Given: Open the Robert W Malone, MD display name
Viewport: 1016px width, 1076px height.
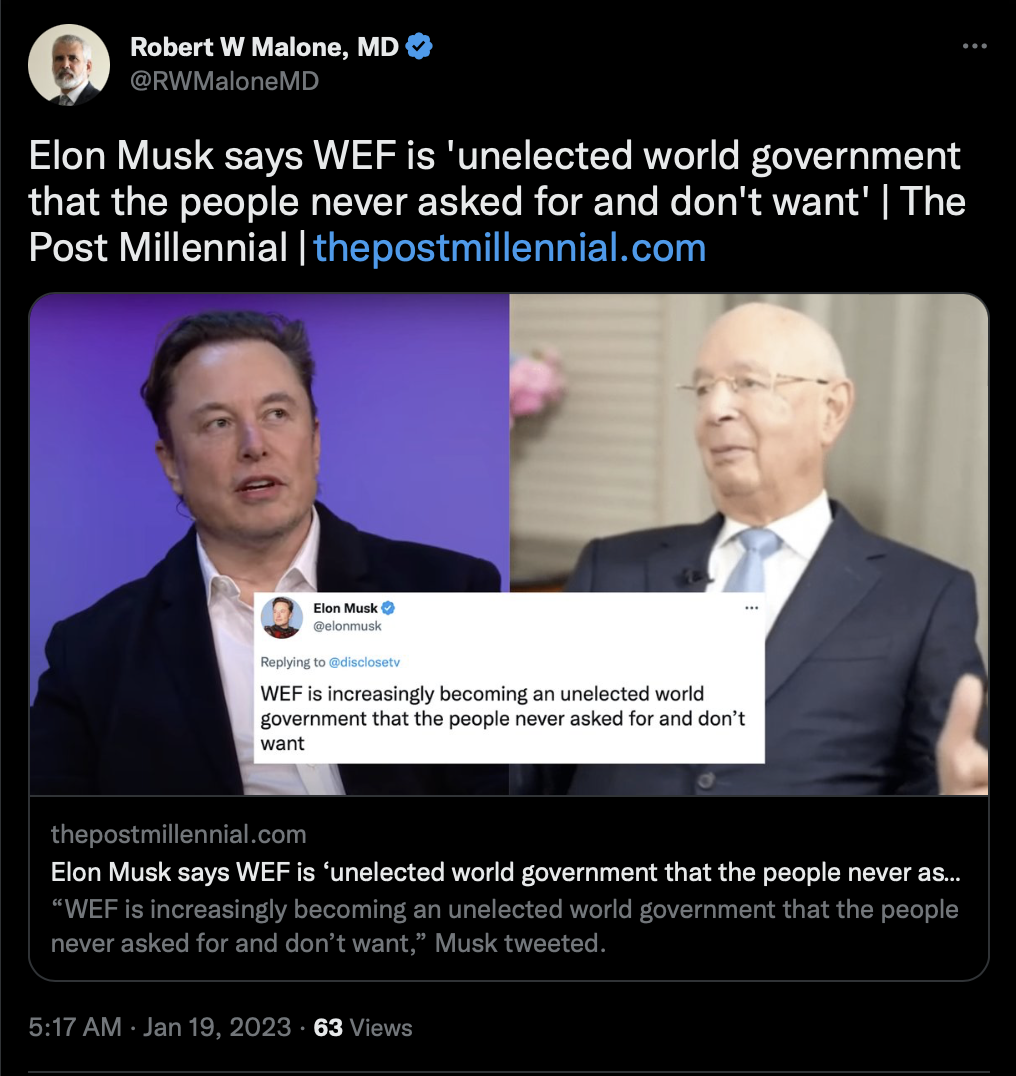Looking at the screenshot, I should (x=264, y=47).
